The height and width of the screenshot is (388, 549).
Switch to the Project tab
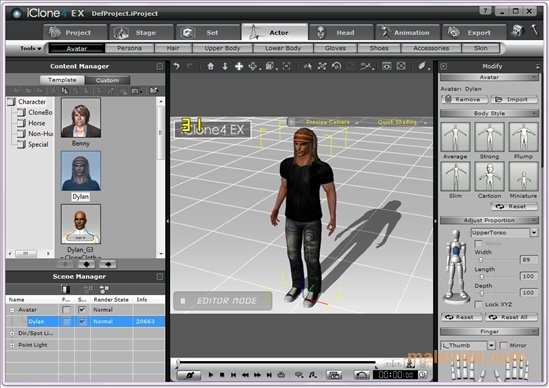[75, 33]
